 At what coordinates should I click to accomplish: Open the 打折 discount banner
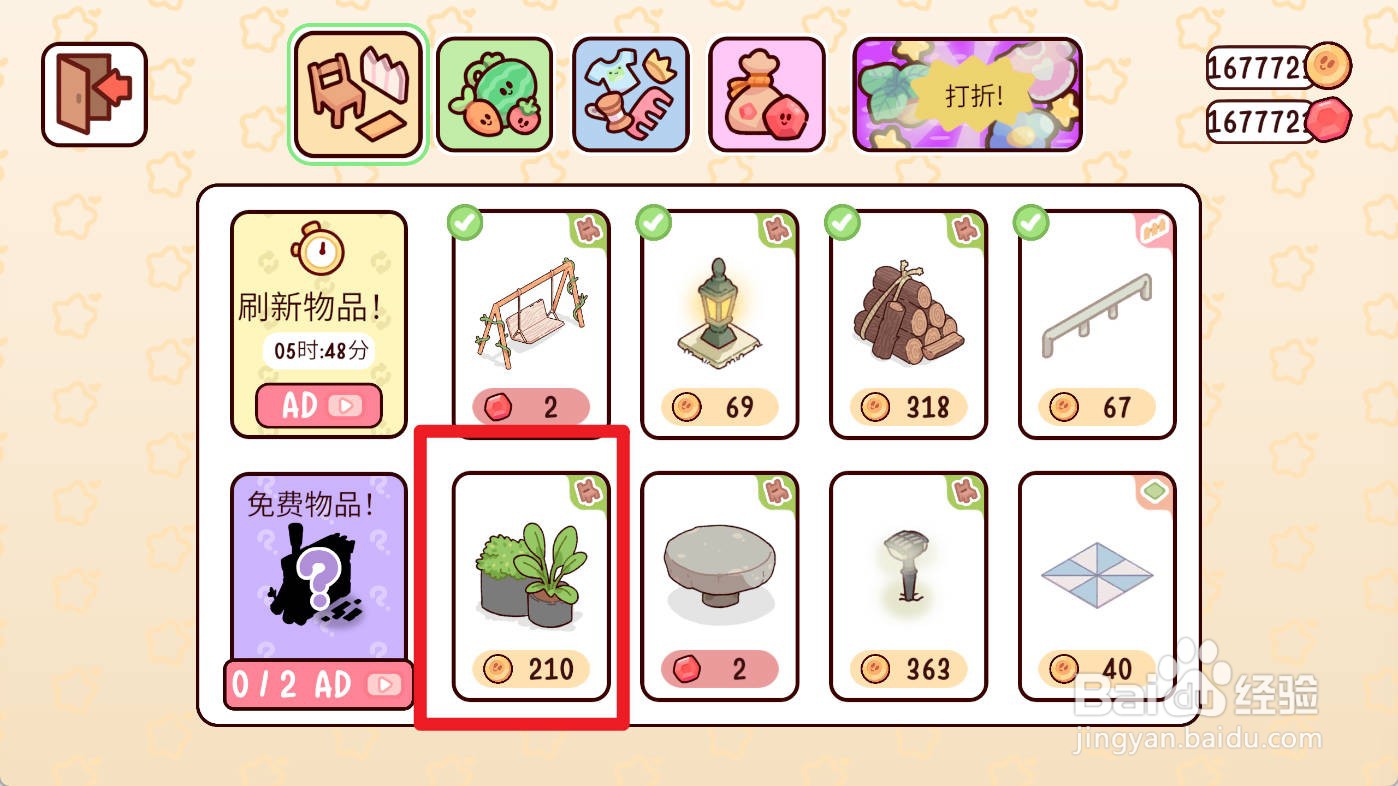[967, 95]
